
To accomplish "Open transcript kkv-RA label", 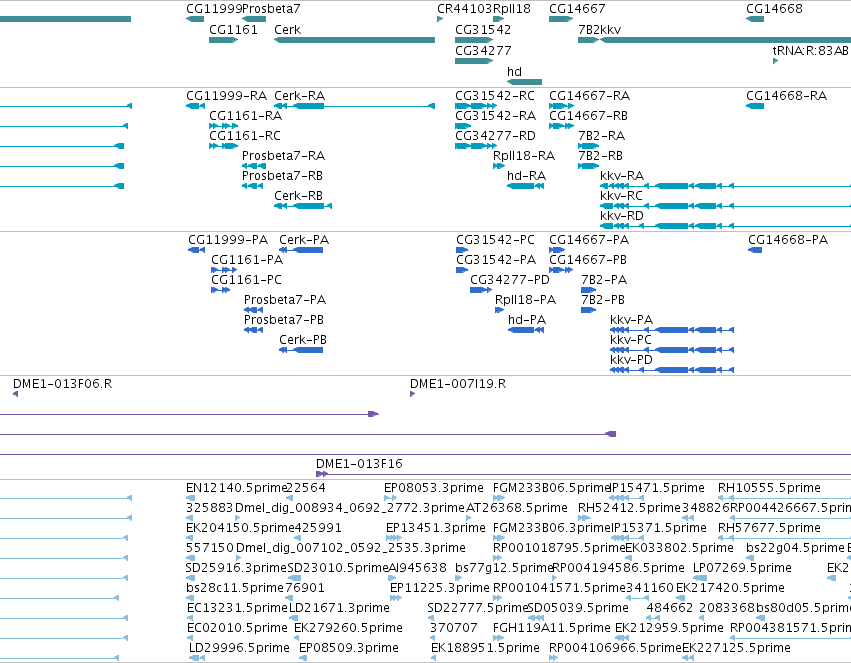I will tap(622, 176).
